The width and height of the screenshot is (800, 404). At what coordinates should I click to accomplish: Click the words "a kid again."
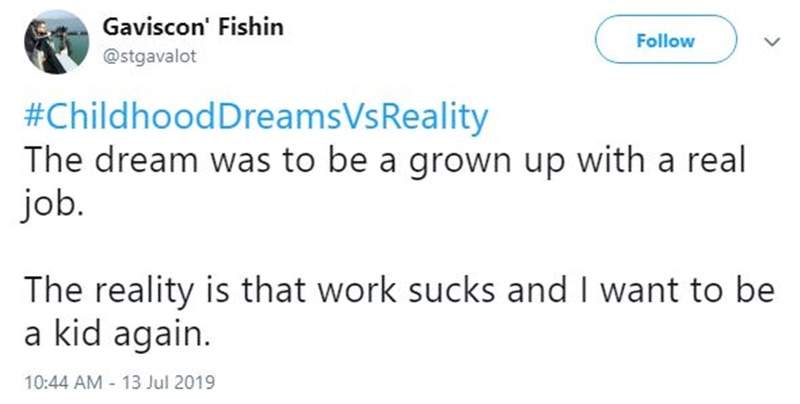(116, 334)
